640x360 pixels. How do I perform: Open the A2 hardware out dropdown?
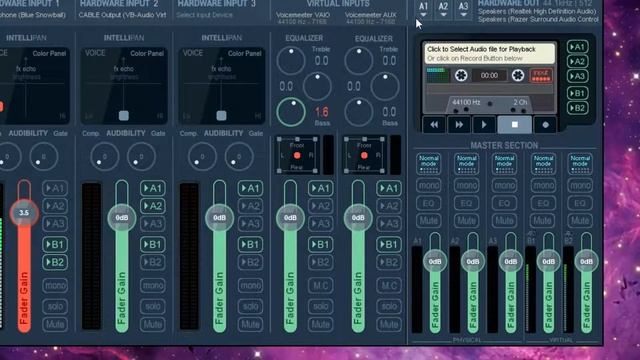pos(443,9)
